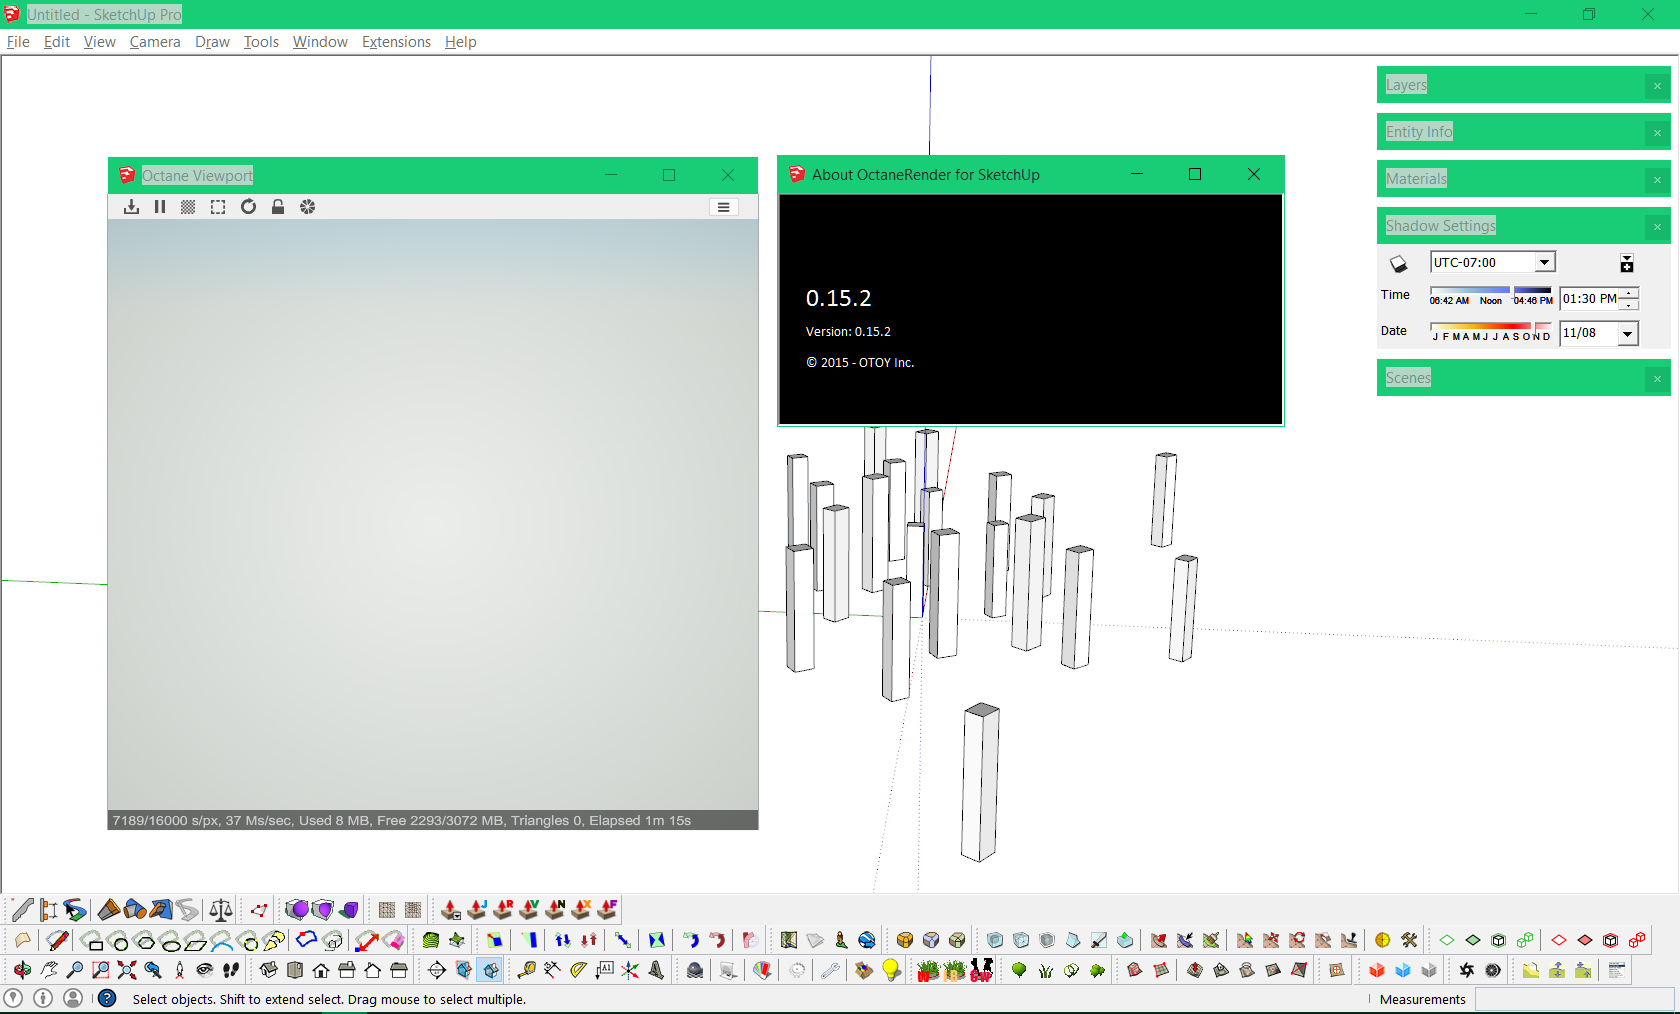The width and height of the screenshot is (1680, 1014).
Task: Click the 01:30 PM time field
Action: pyautogui.click(x=1590, y=299)
